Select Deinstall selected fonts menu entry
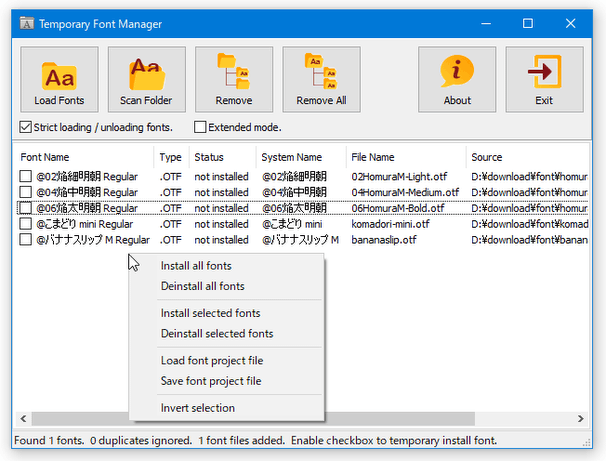The height and width of the screenshot is (461, 606). pos(226,334)
